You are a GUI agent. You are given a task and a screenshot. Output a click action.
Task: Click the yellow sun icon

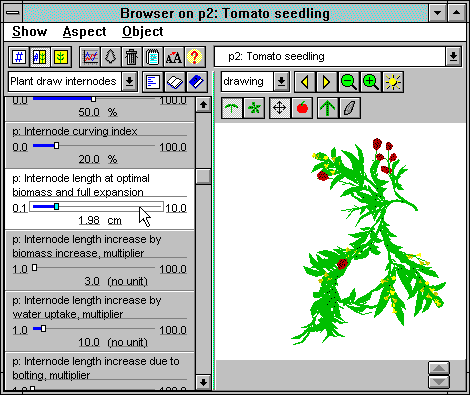click(x=393, y=82)
